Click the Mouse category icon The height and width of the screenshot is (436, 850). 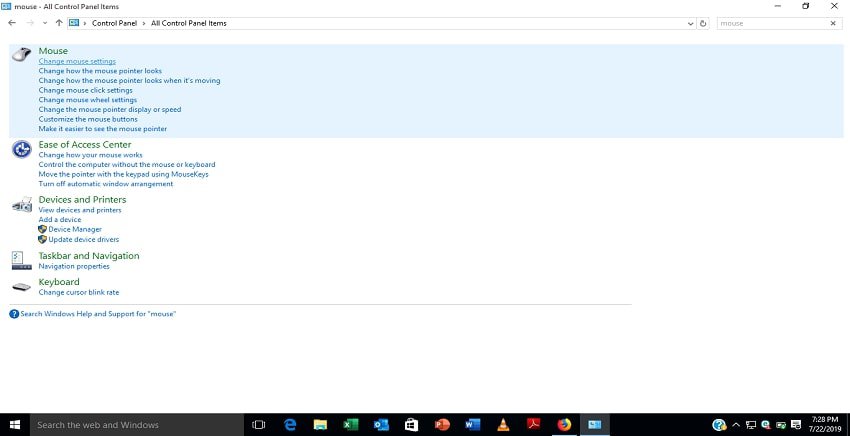coord(22,55)
